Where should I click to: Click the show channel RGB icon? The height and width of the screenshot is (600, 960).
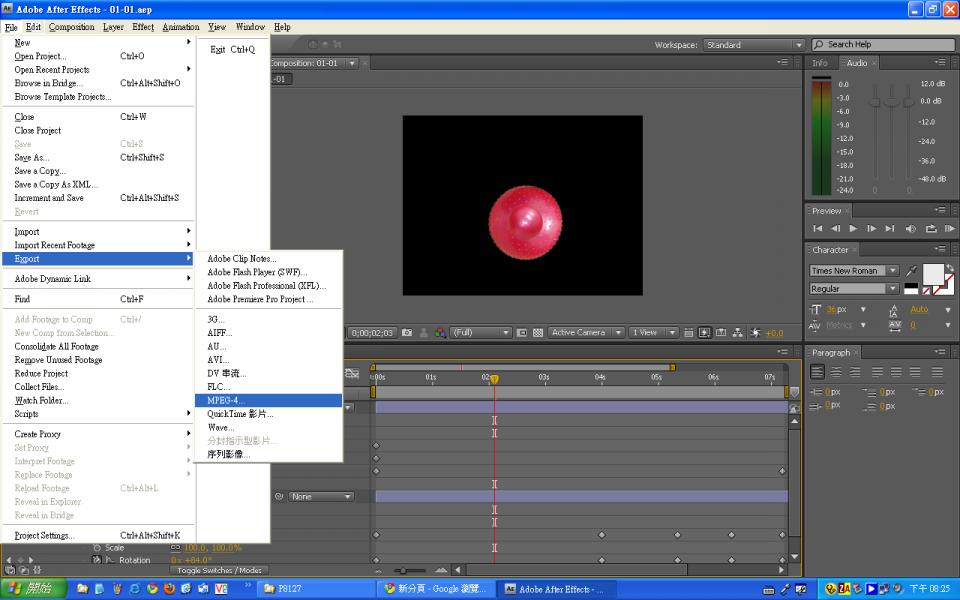coord(440,333)
